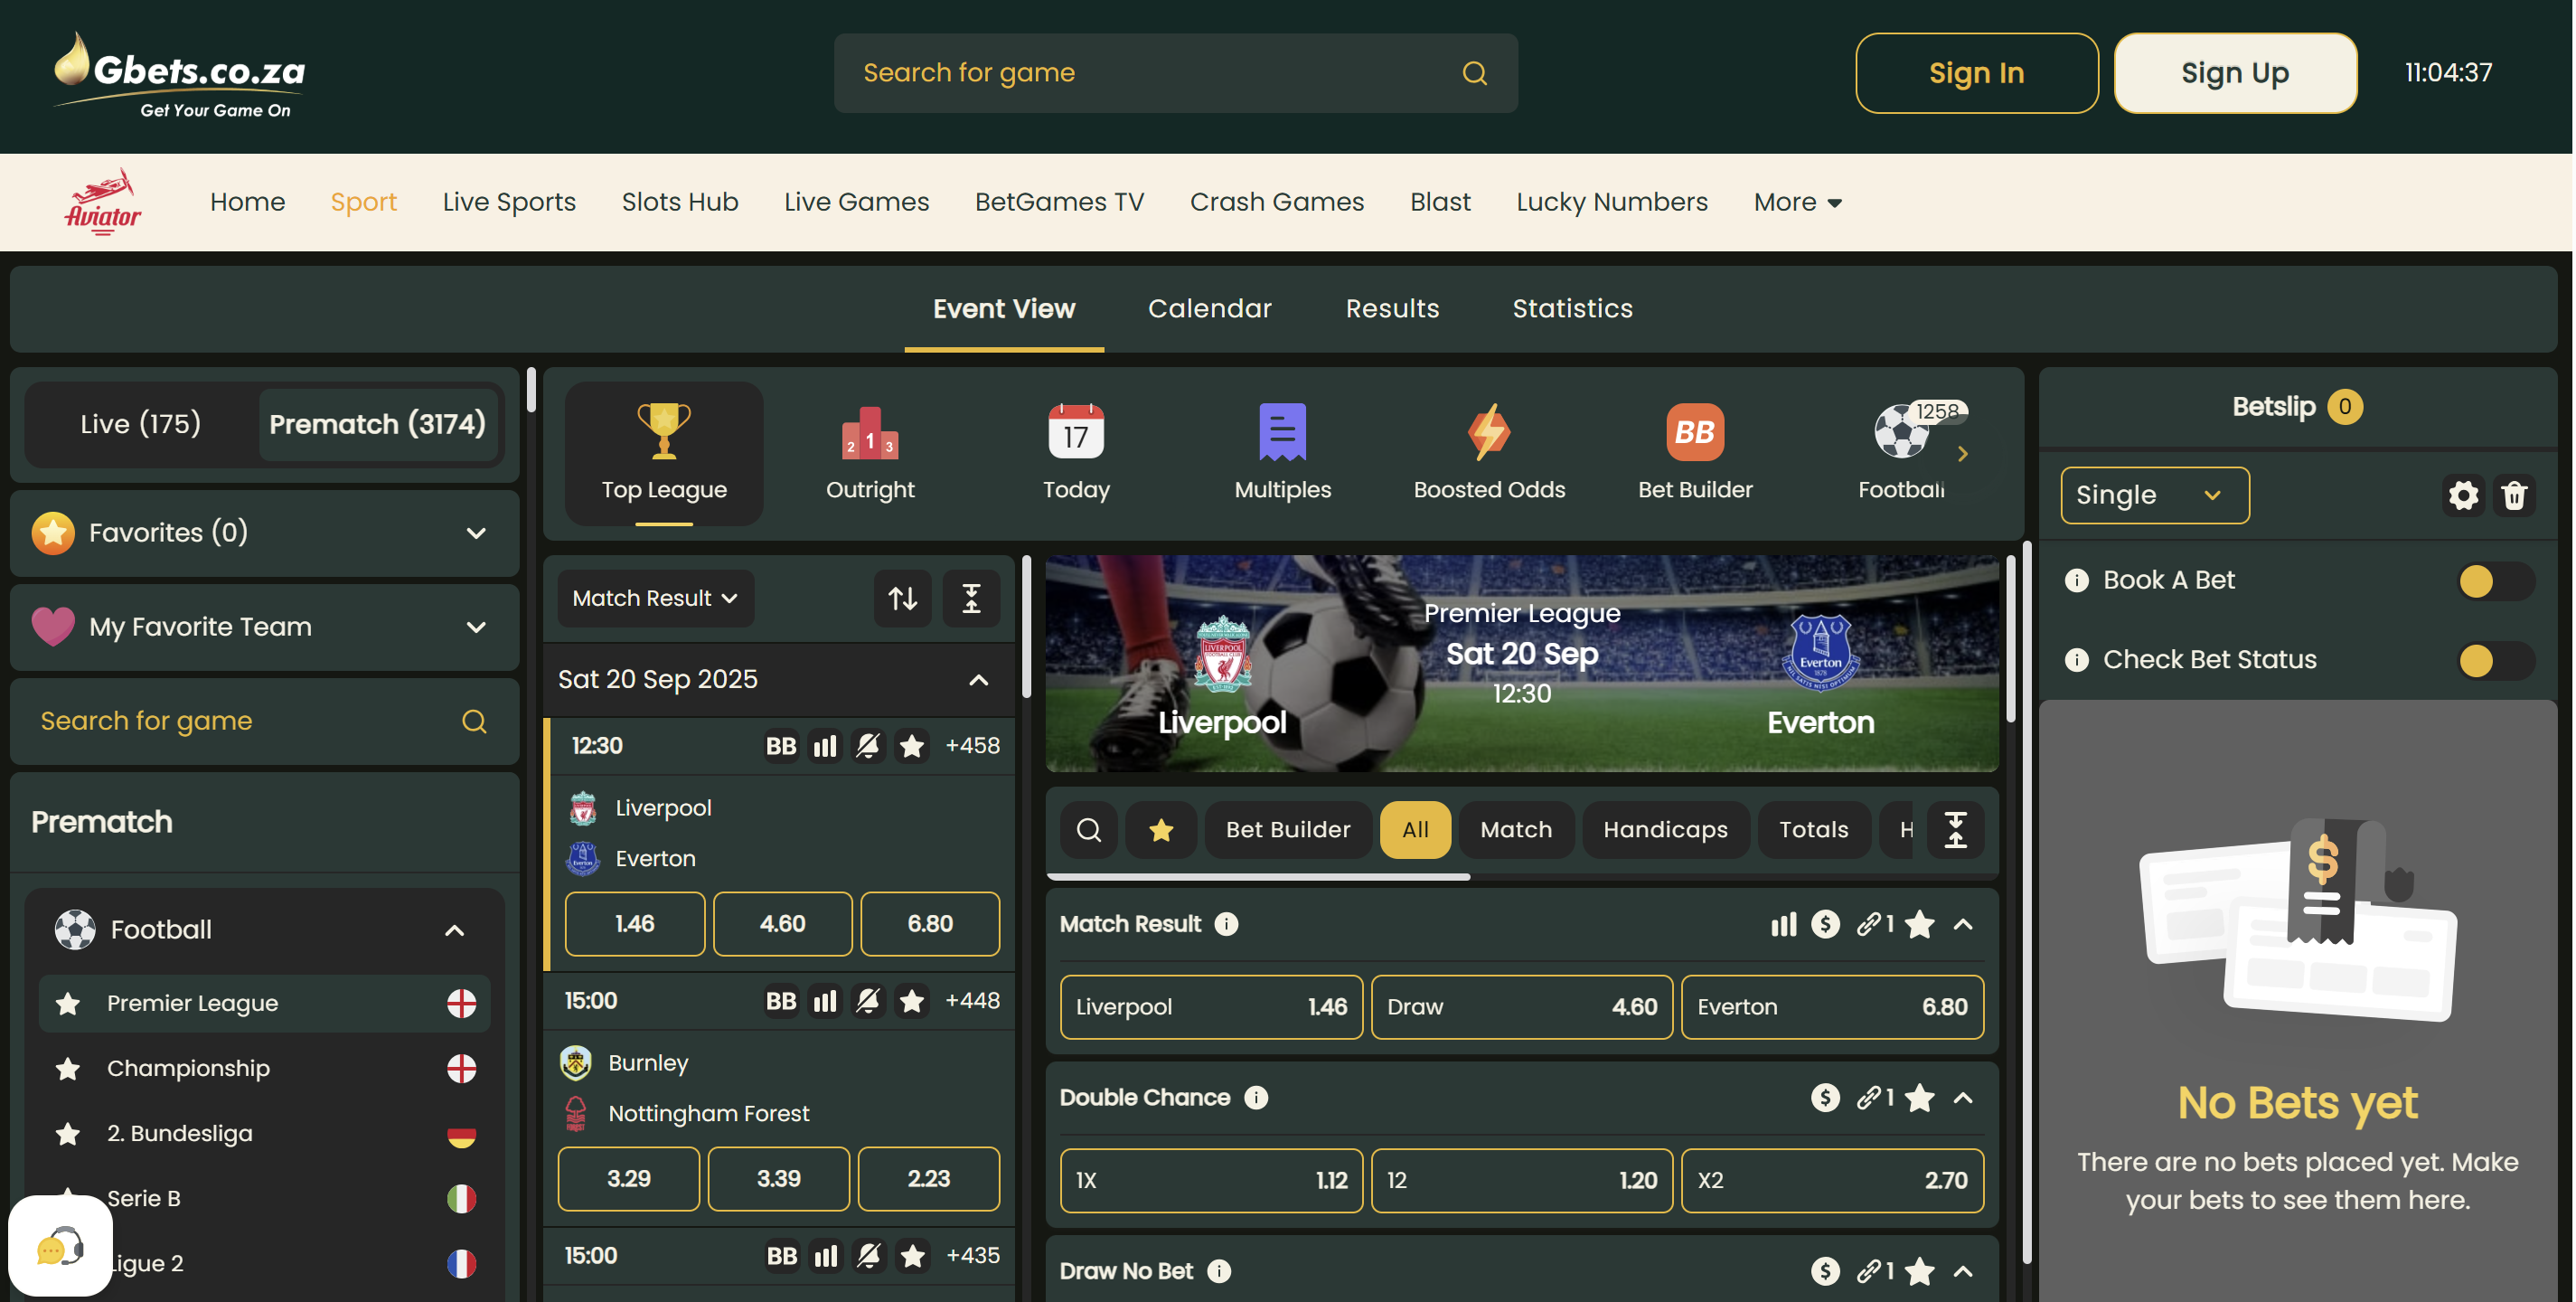Switch to the Calendar tab
This screenshot has width=2576, height=1302.
1209,308
